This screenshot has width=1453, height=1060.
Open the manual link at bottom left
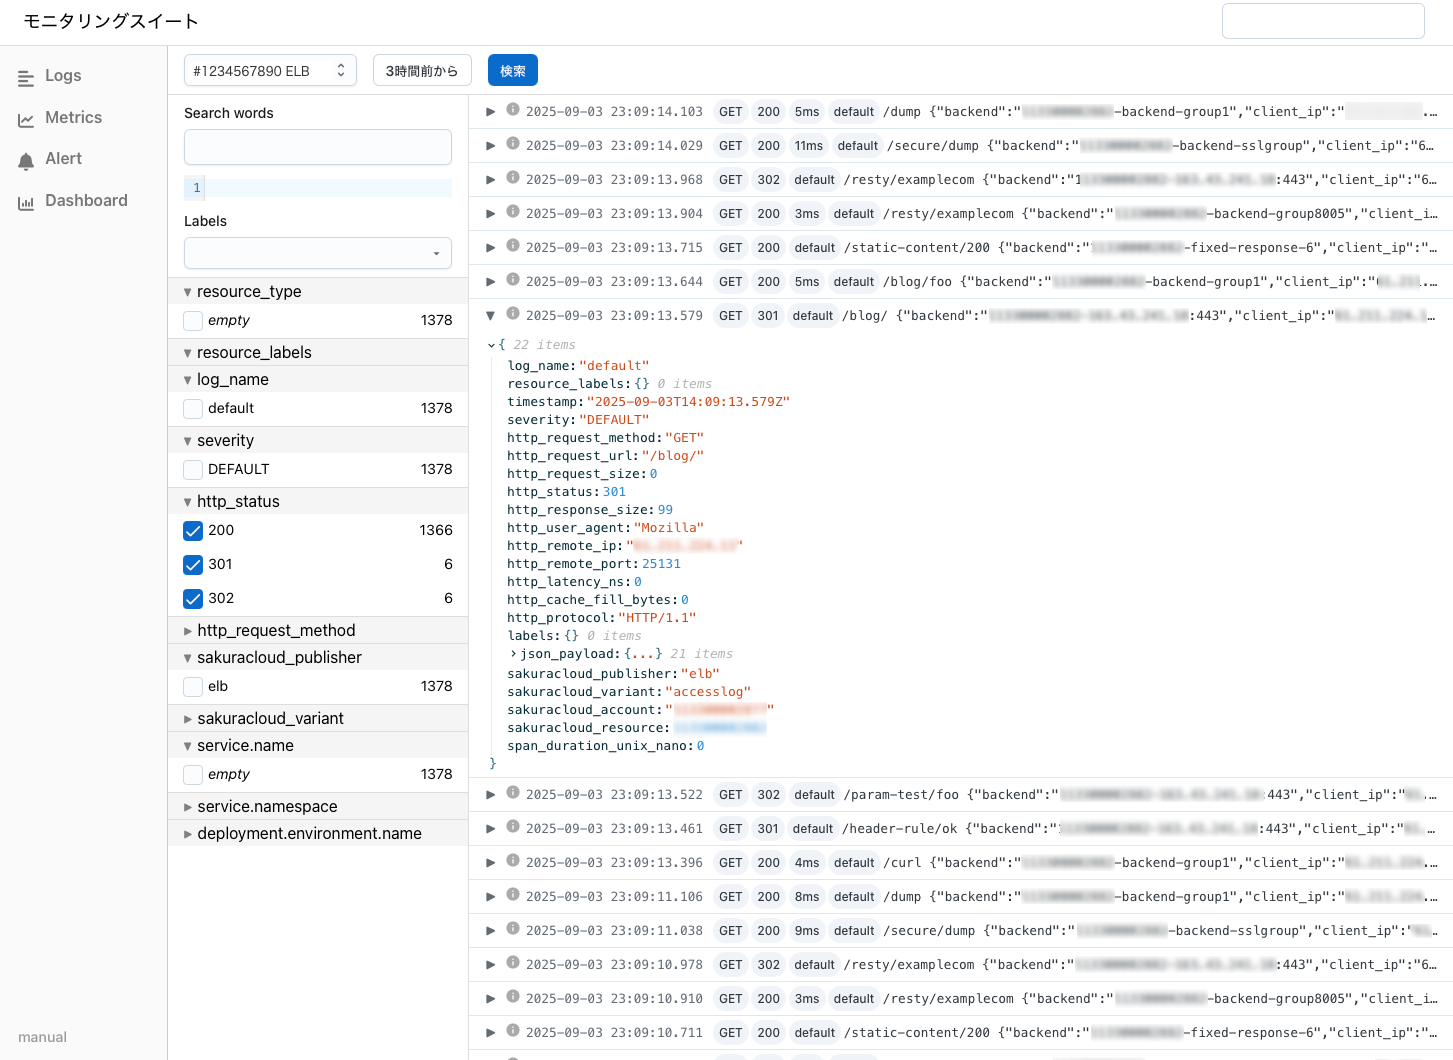click(x=42, y=1037)
